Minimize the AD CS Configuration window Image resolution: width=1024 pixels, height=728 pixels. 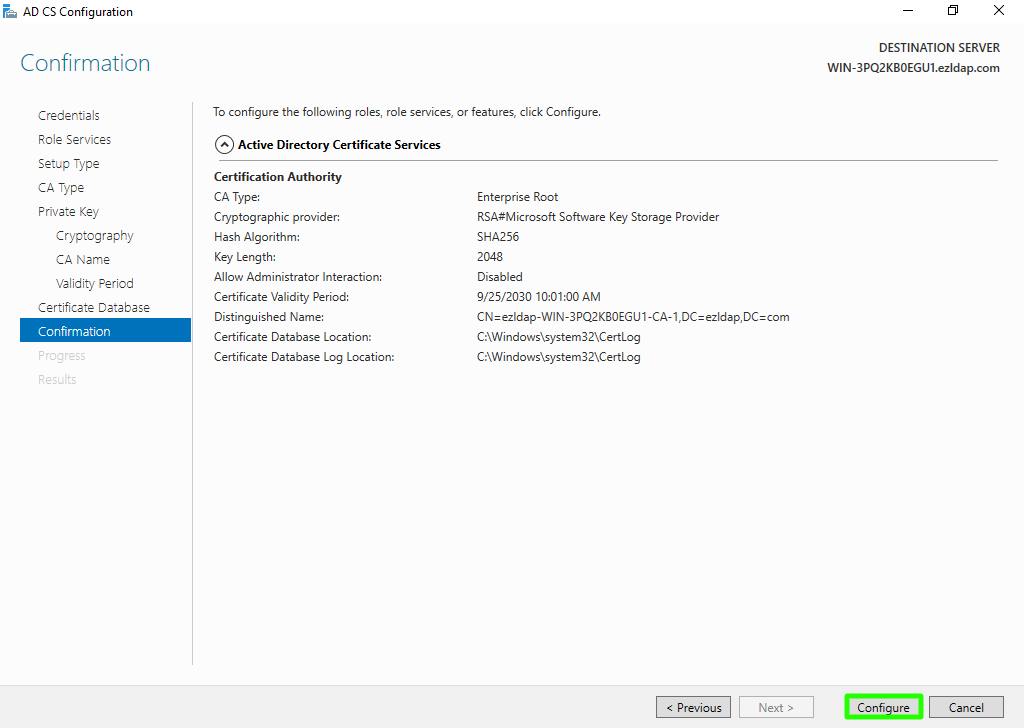[906, 11]
